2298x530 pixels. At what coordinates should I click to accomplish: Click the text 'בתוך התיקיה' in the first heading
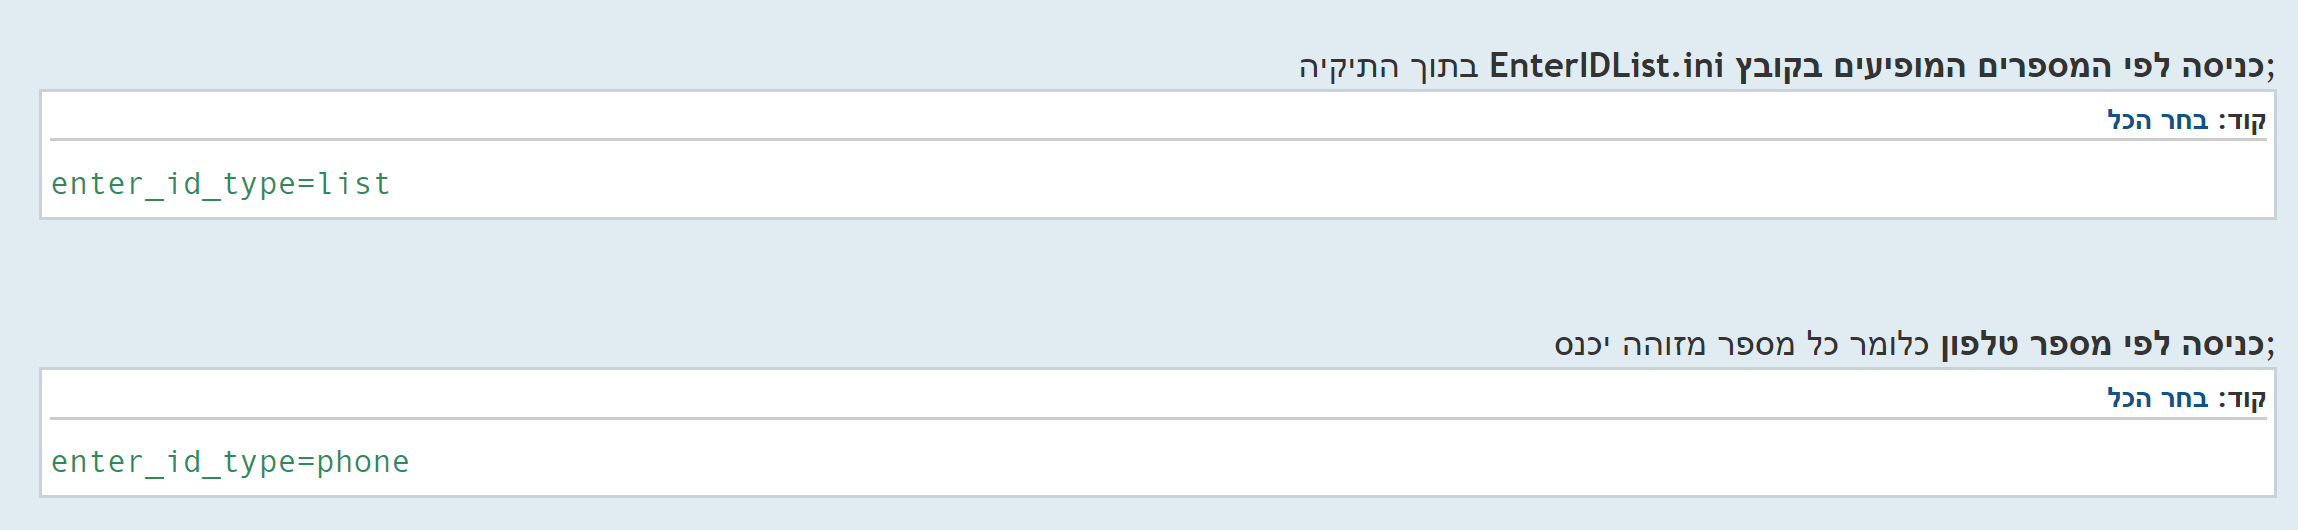click(x=1389, y=66)
